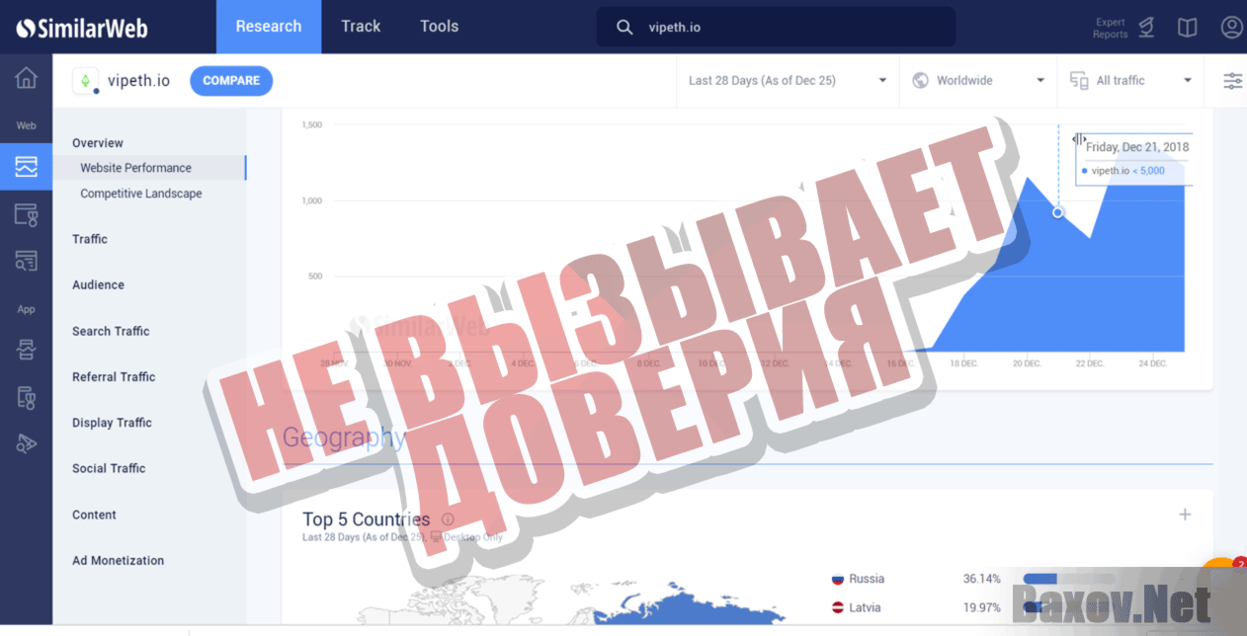Open the orange chat widget

pyautogui.click(x=1223, y=576)
